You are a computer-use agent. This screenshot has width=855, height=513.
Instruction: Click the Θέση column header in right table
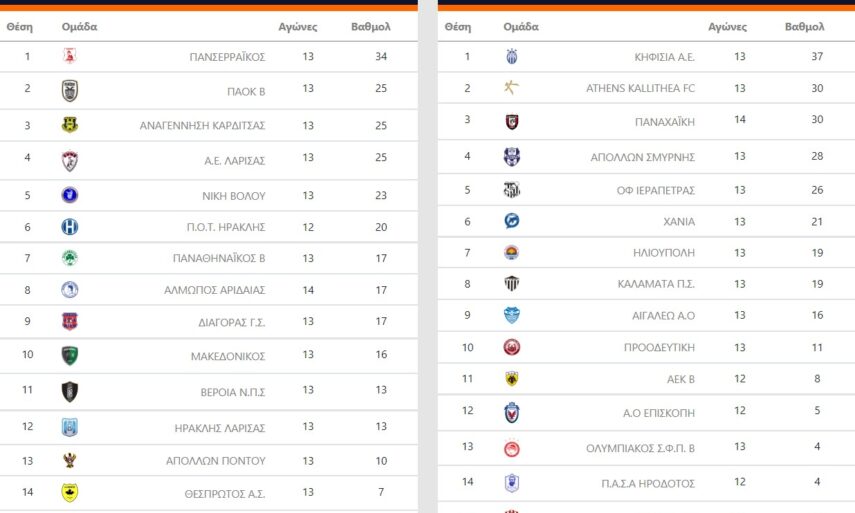tap(457, 27)
